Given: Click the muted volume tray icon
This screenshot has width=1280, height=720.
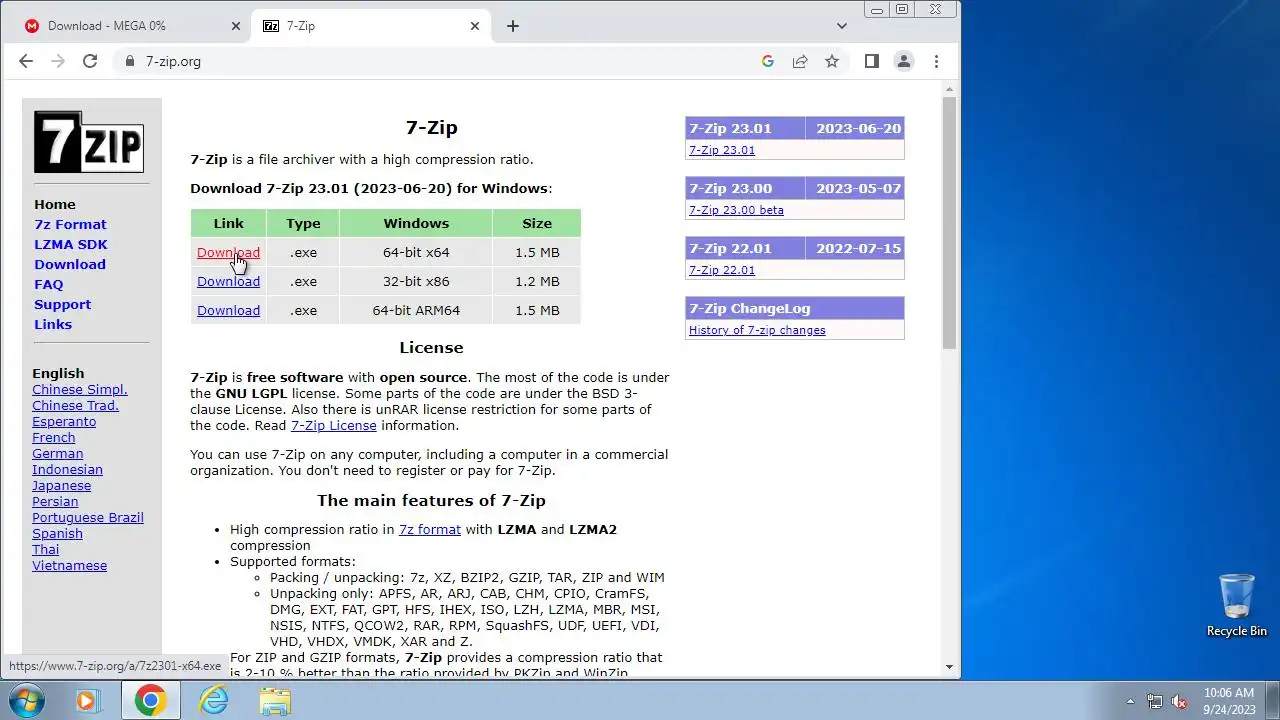Looking at the screenshot, I should pos(1180,701).
